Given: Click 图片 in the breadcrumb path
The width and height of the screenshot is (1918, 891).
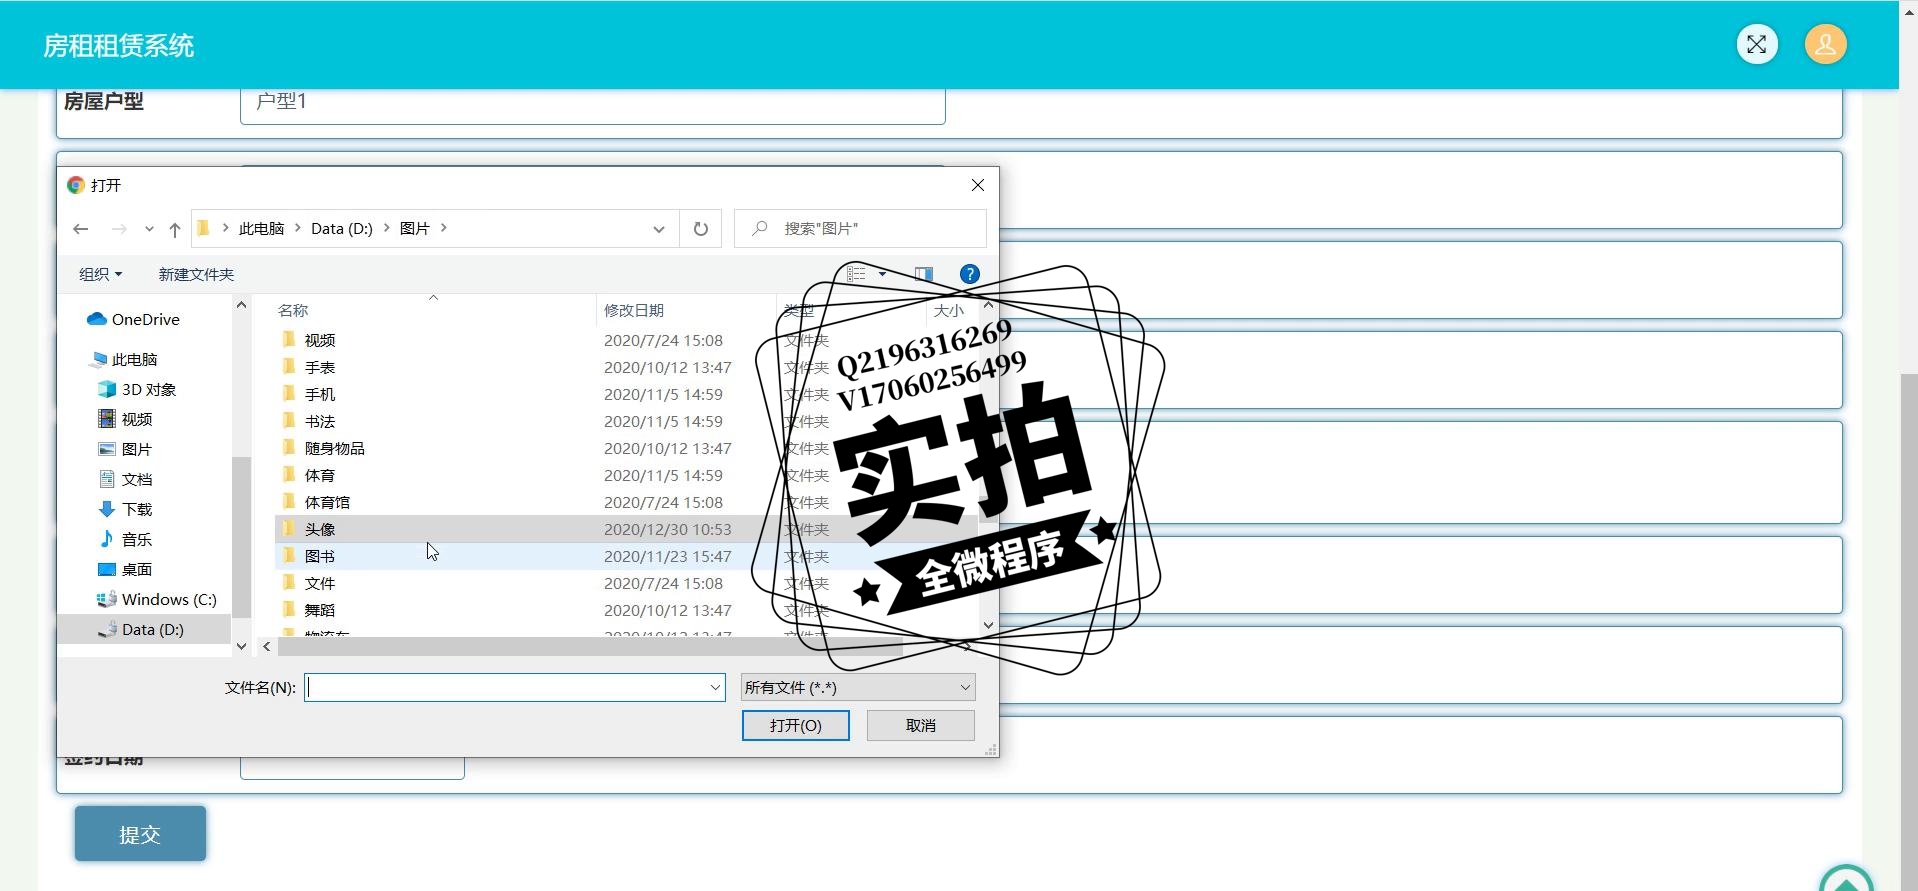Looking at the screenshot, I should click(414, 229).
